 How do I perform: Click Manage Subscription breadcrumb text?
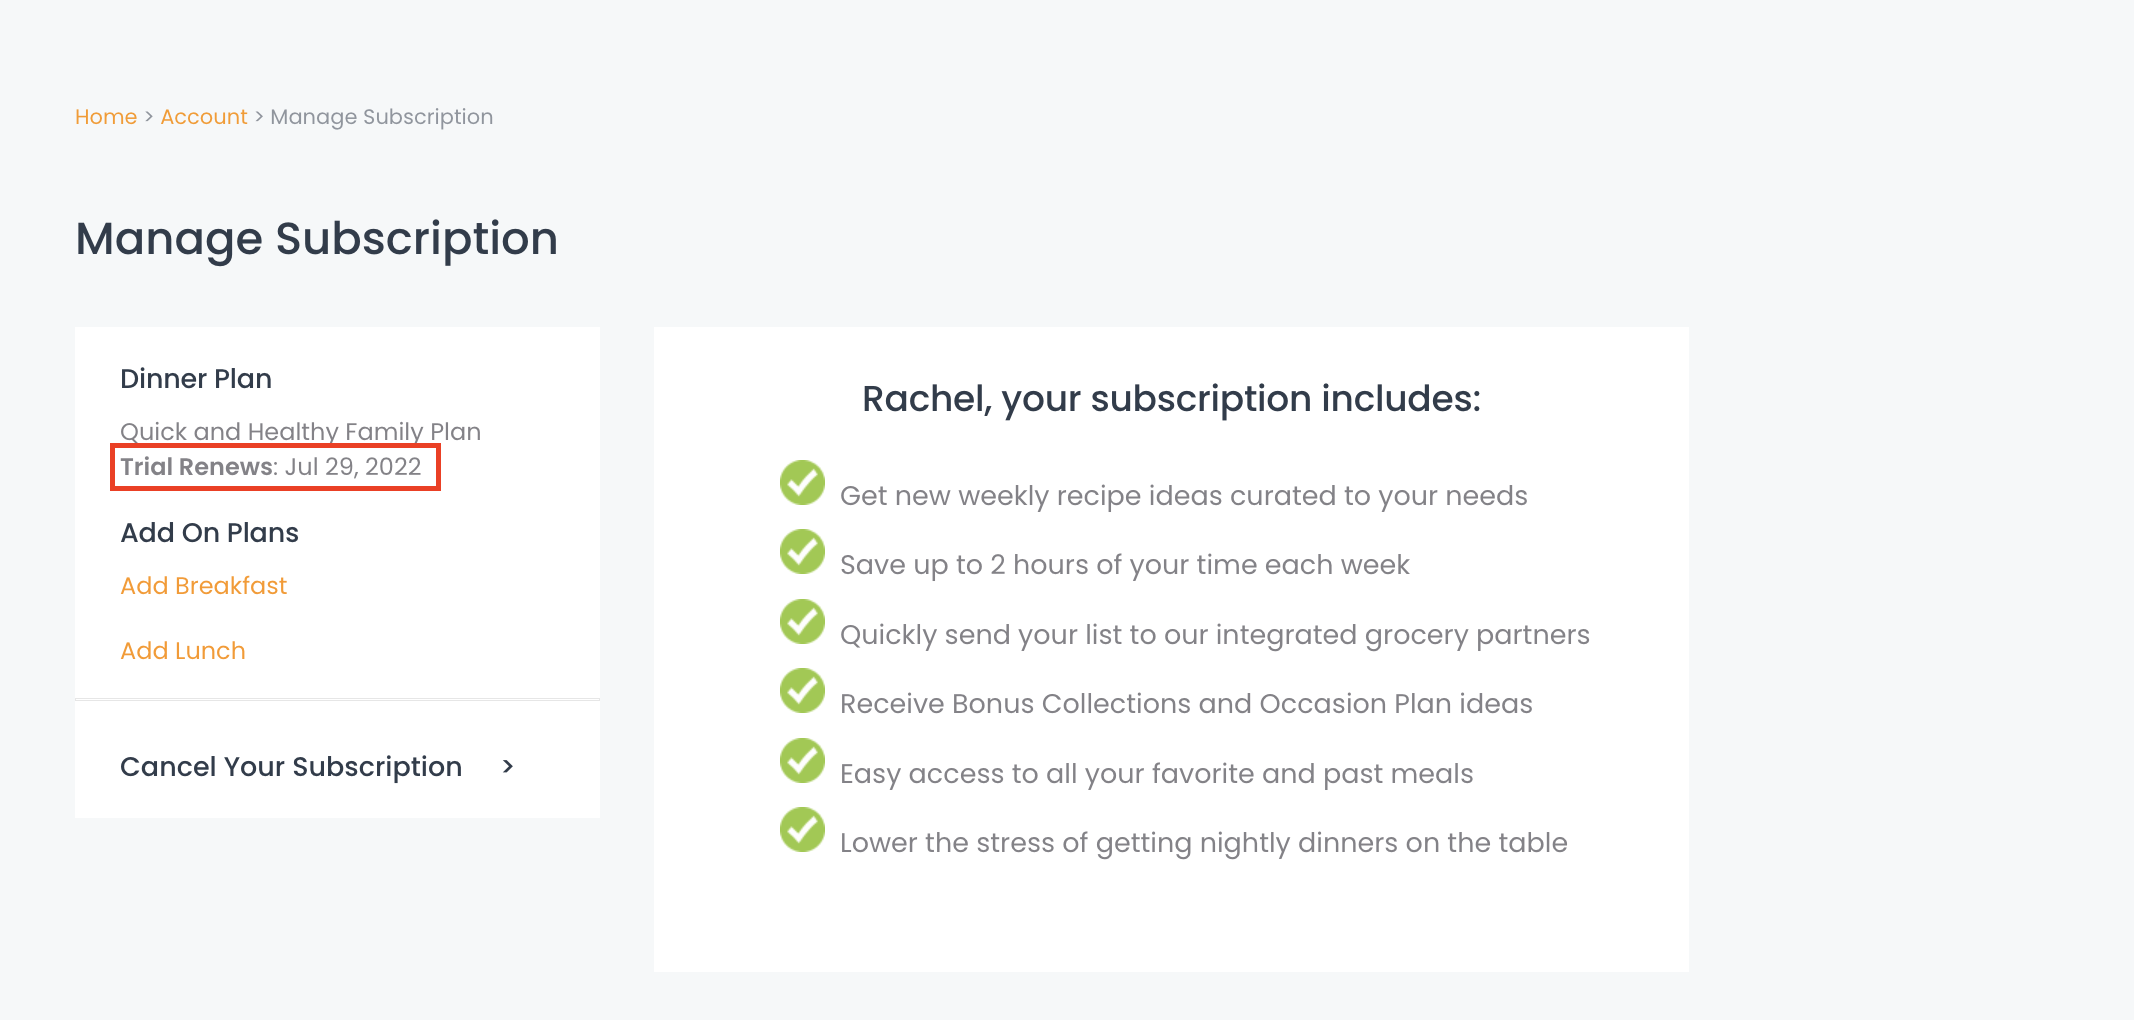381,117
